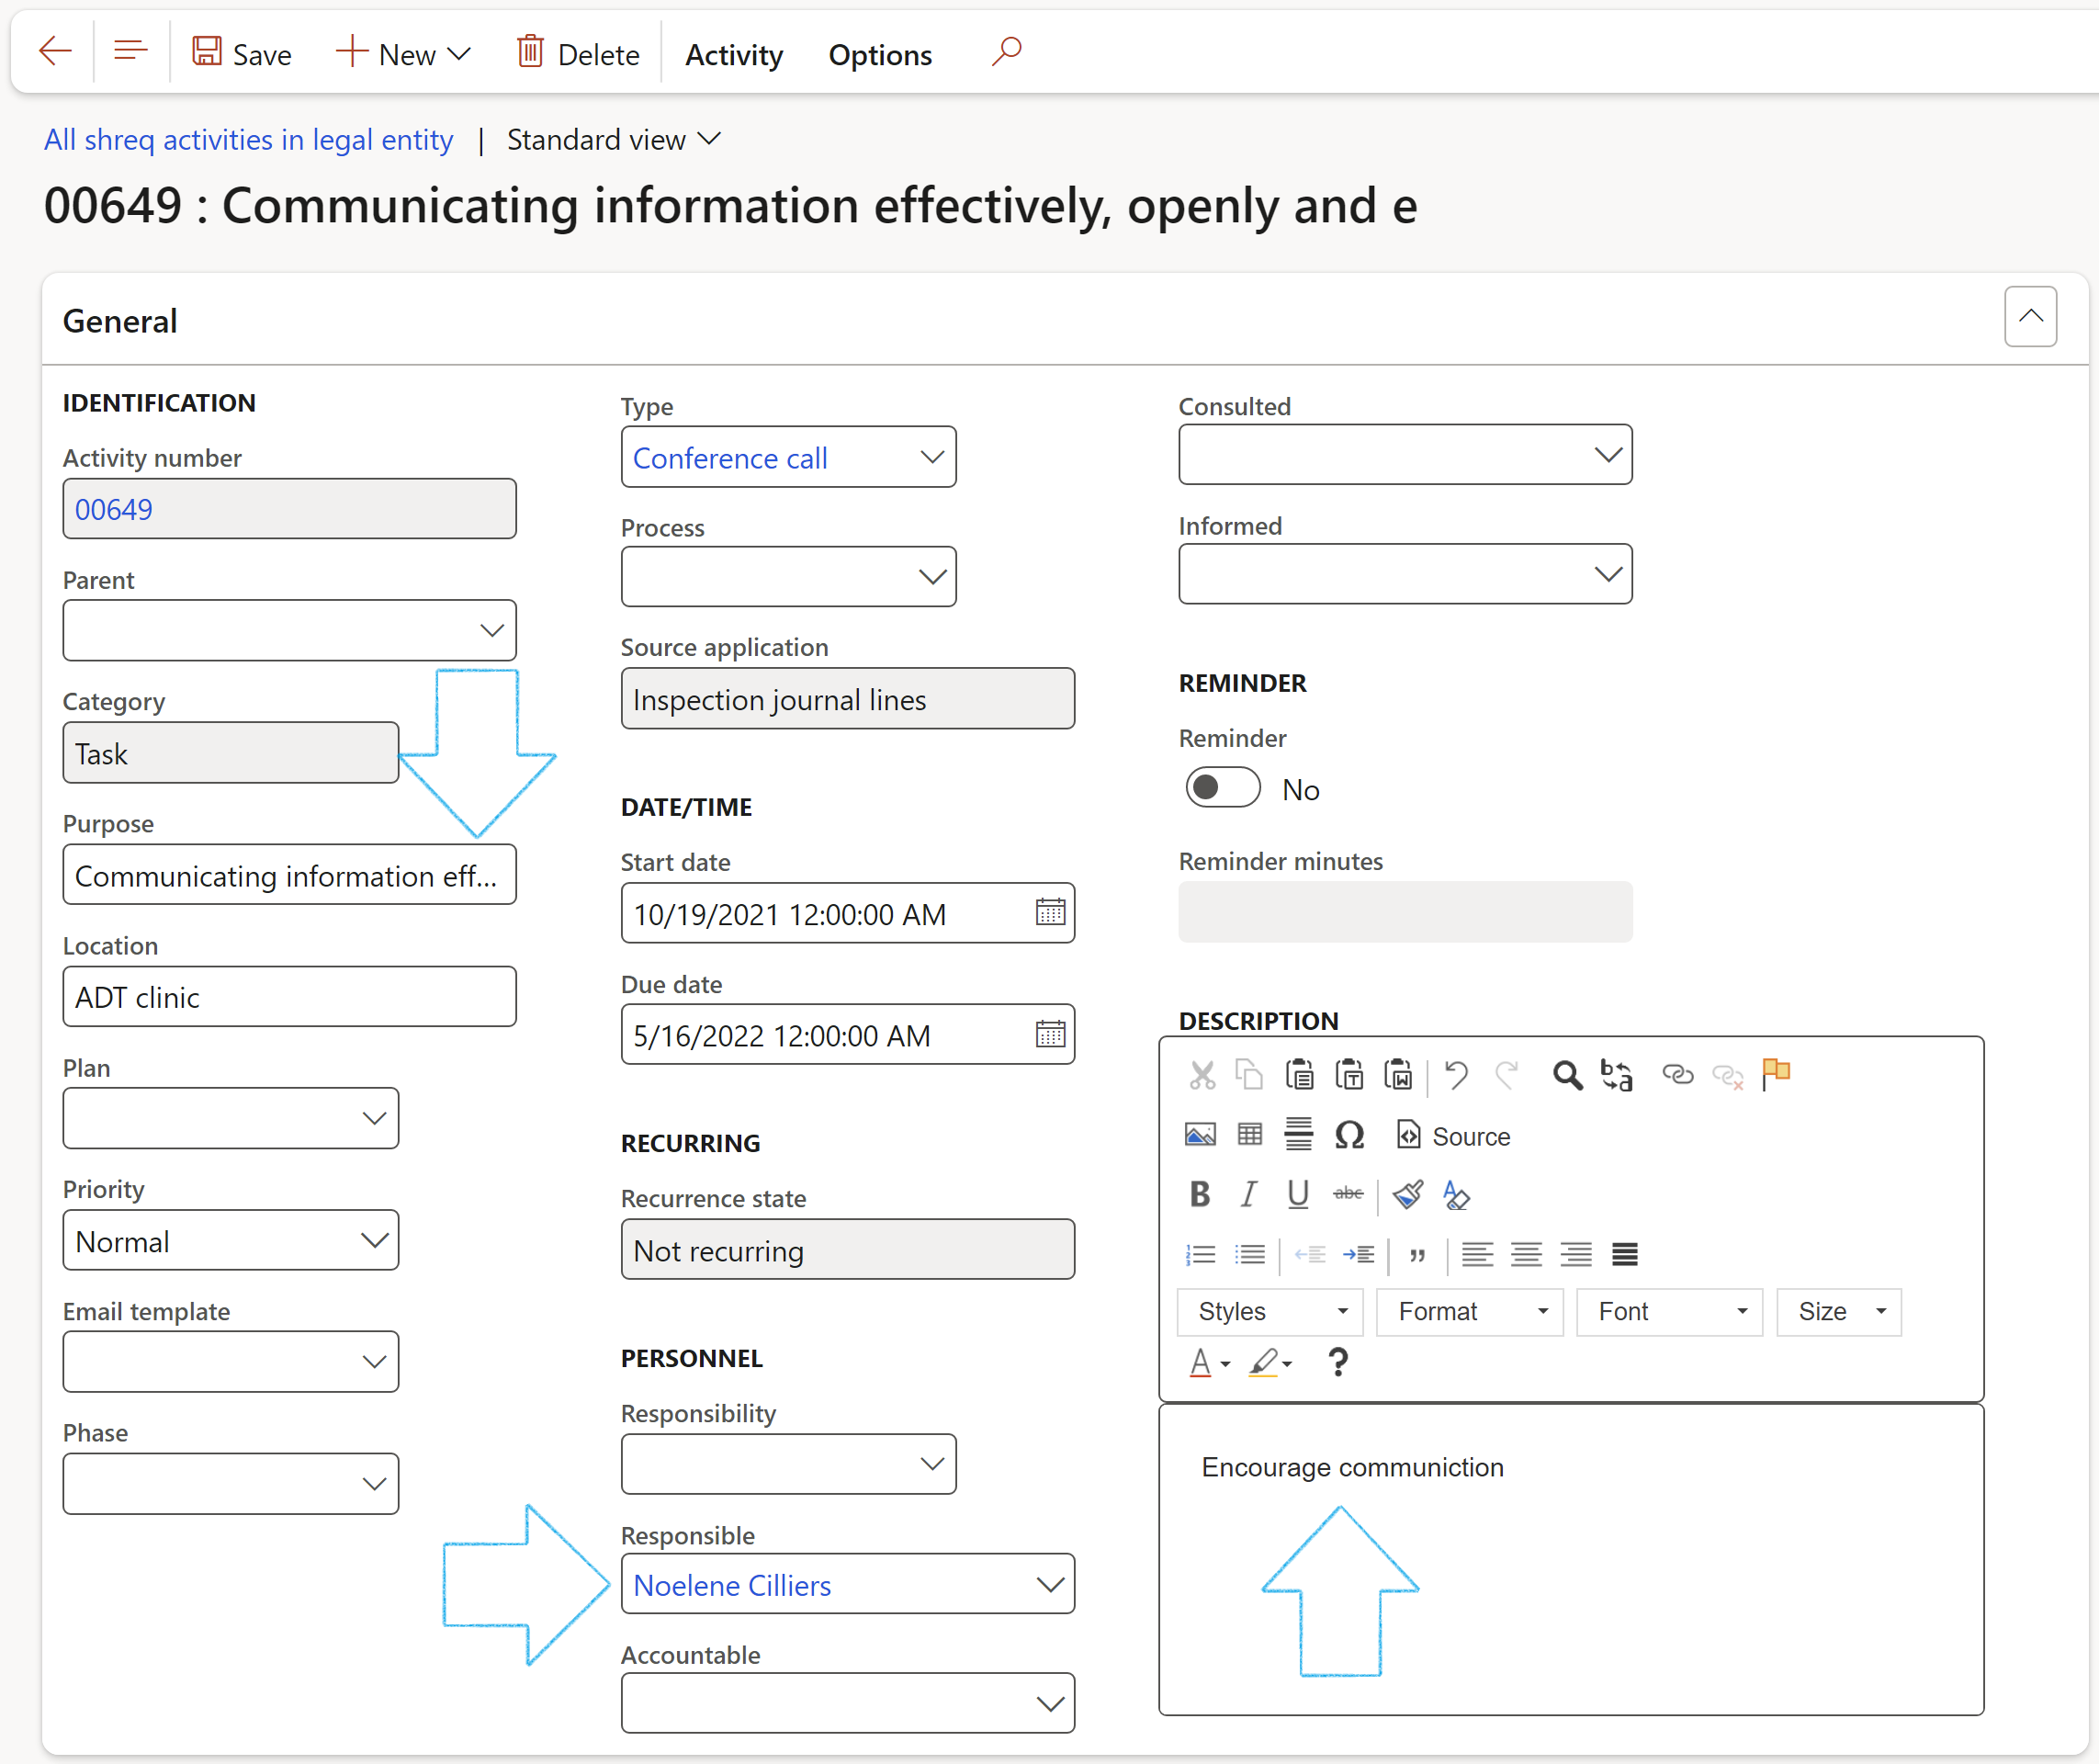Open Find in description editor
2099x1764 pixels.
tap(1567, 1075)
